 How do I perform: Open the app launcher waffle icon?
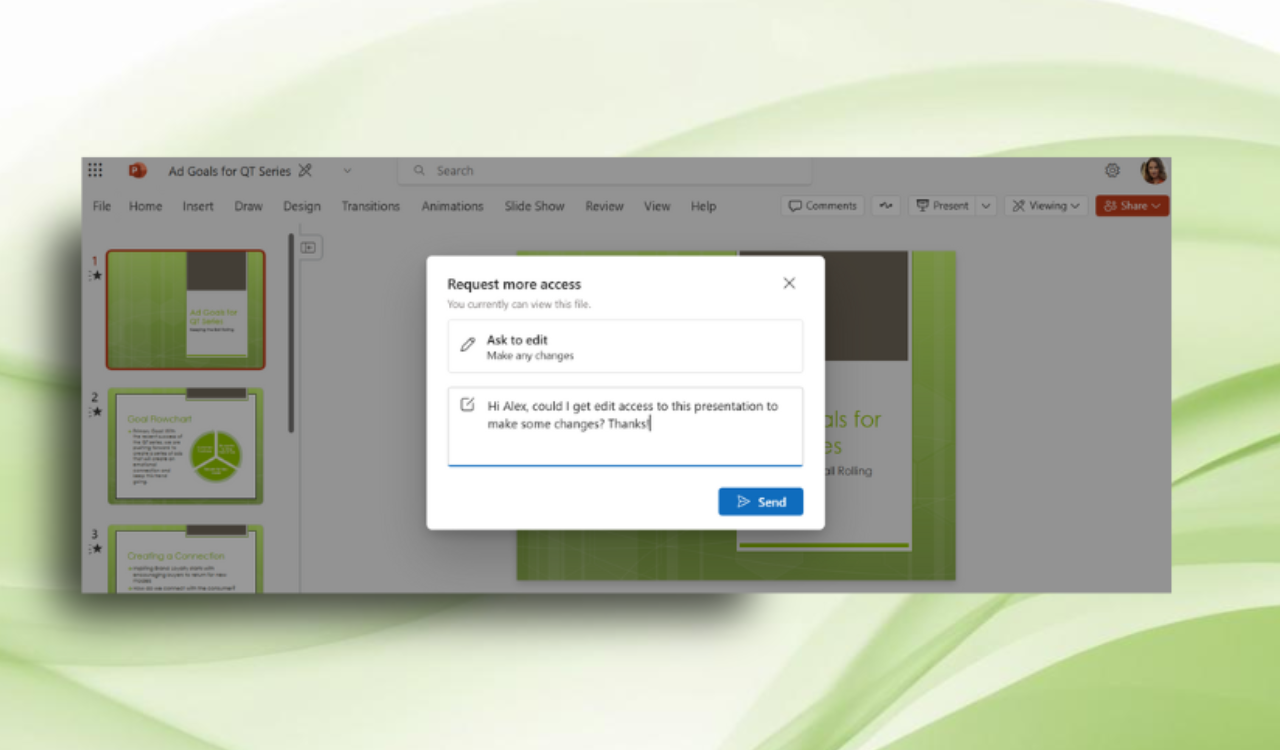[95, 171]
